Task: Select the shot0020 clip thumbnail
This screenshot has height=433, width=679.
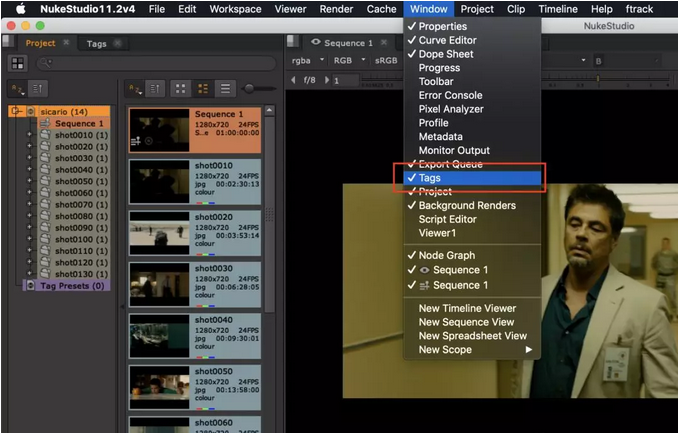Action: point(160,233)
